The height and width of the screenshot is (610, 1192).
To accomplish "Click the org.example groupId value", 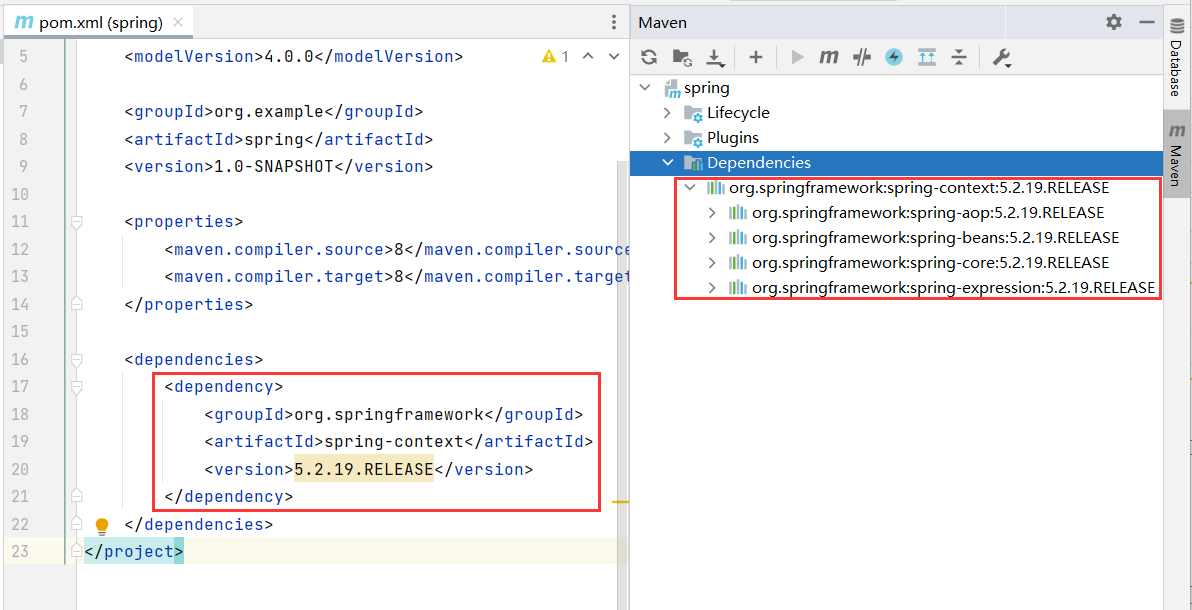I will click(x=269, y=112).
